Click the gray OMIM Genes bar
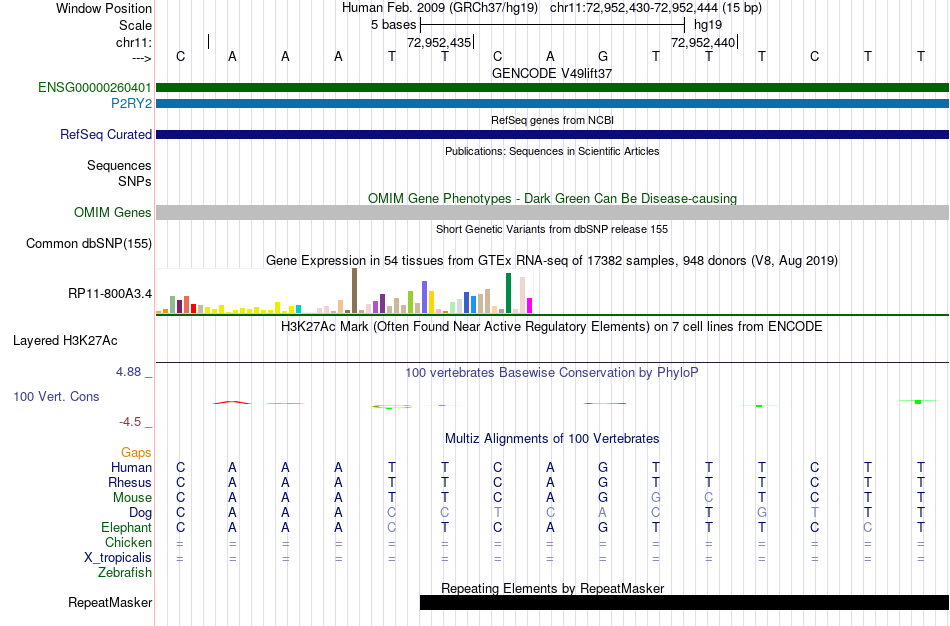Viewport: 950px width, 626px height. tap(553, 212)
